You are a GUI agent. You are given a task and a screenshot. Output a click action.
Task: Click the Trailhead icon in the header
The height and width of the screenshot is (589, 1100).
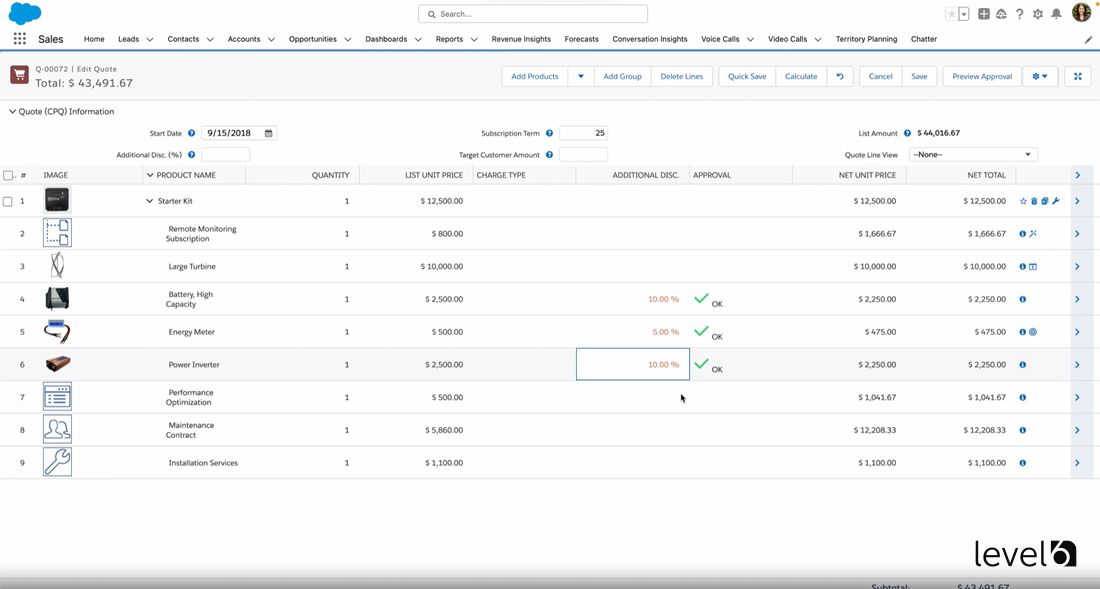pos(1000,14)
